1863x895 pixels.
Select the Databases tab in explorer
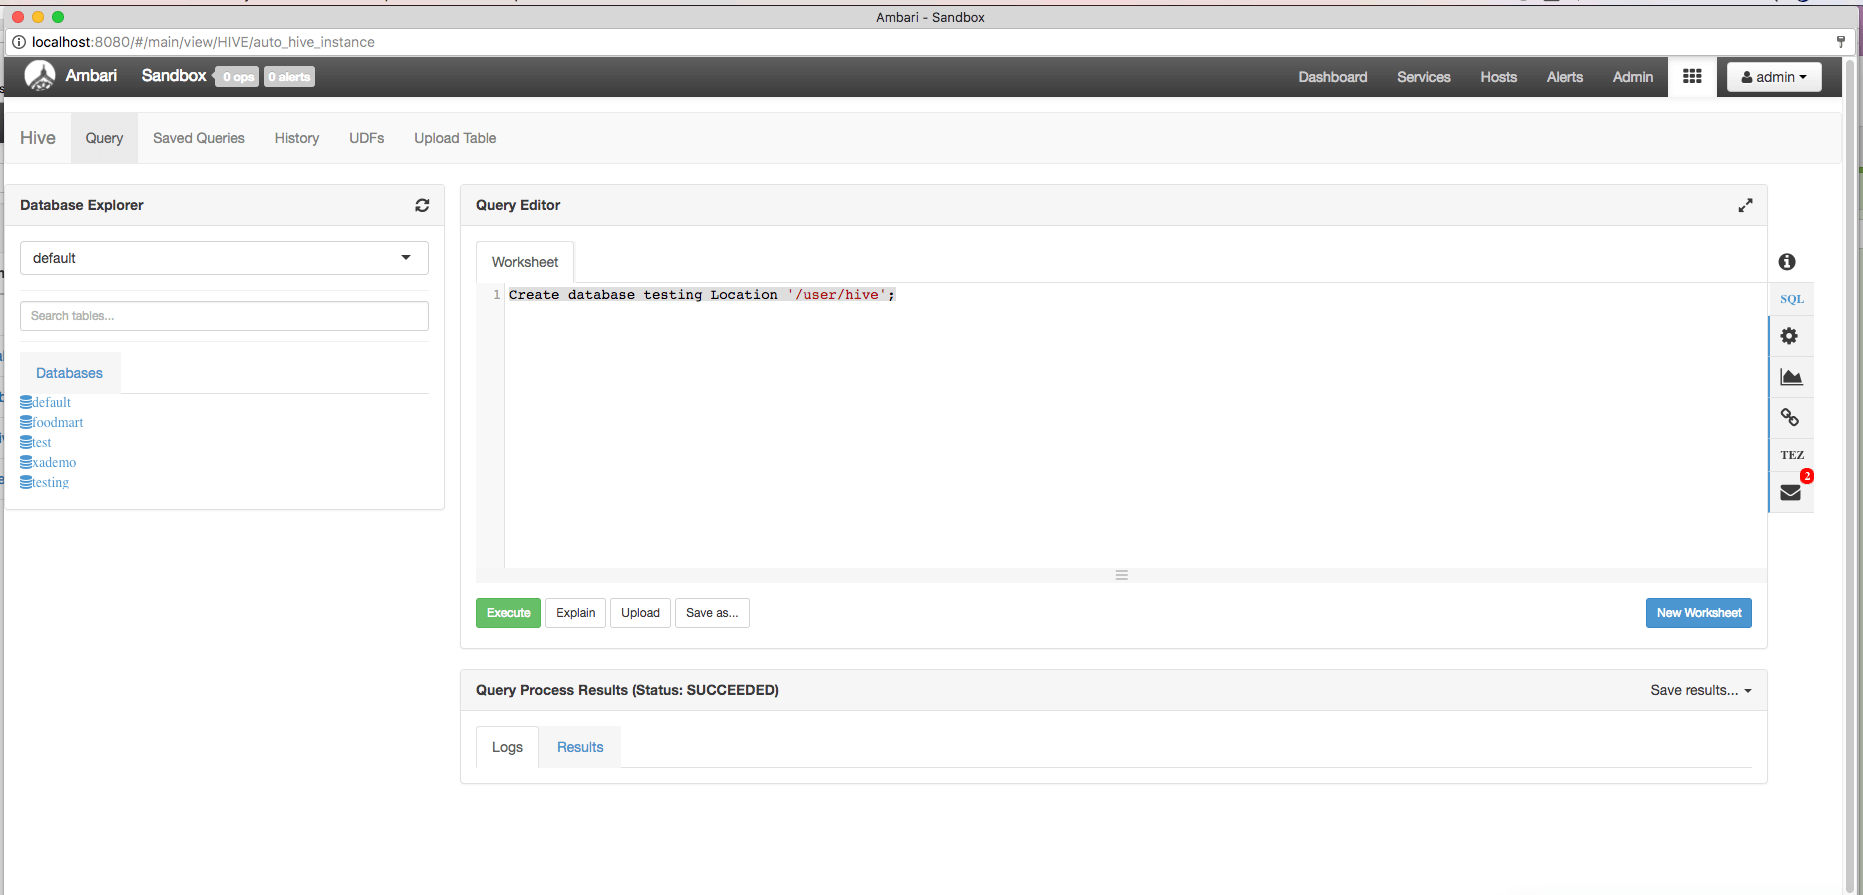coord(69,373)
